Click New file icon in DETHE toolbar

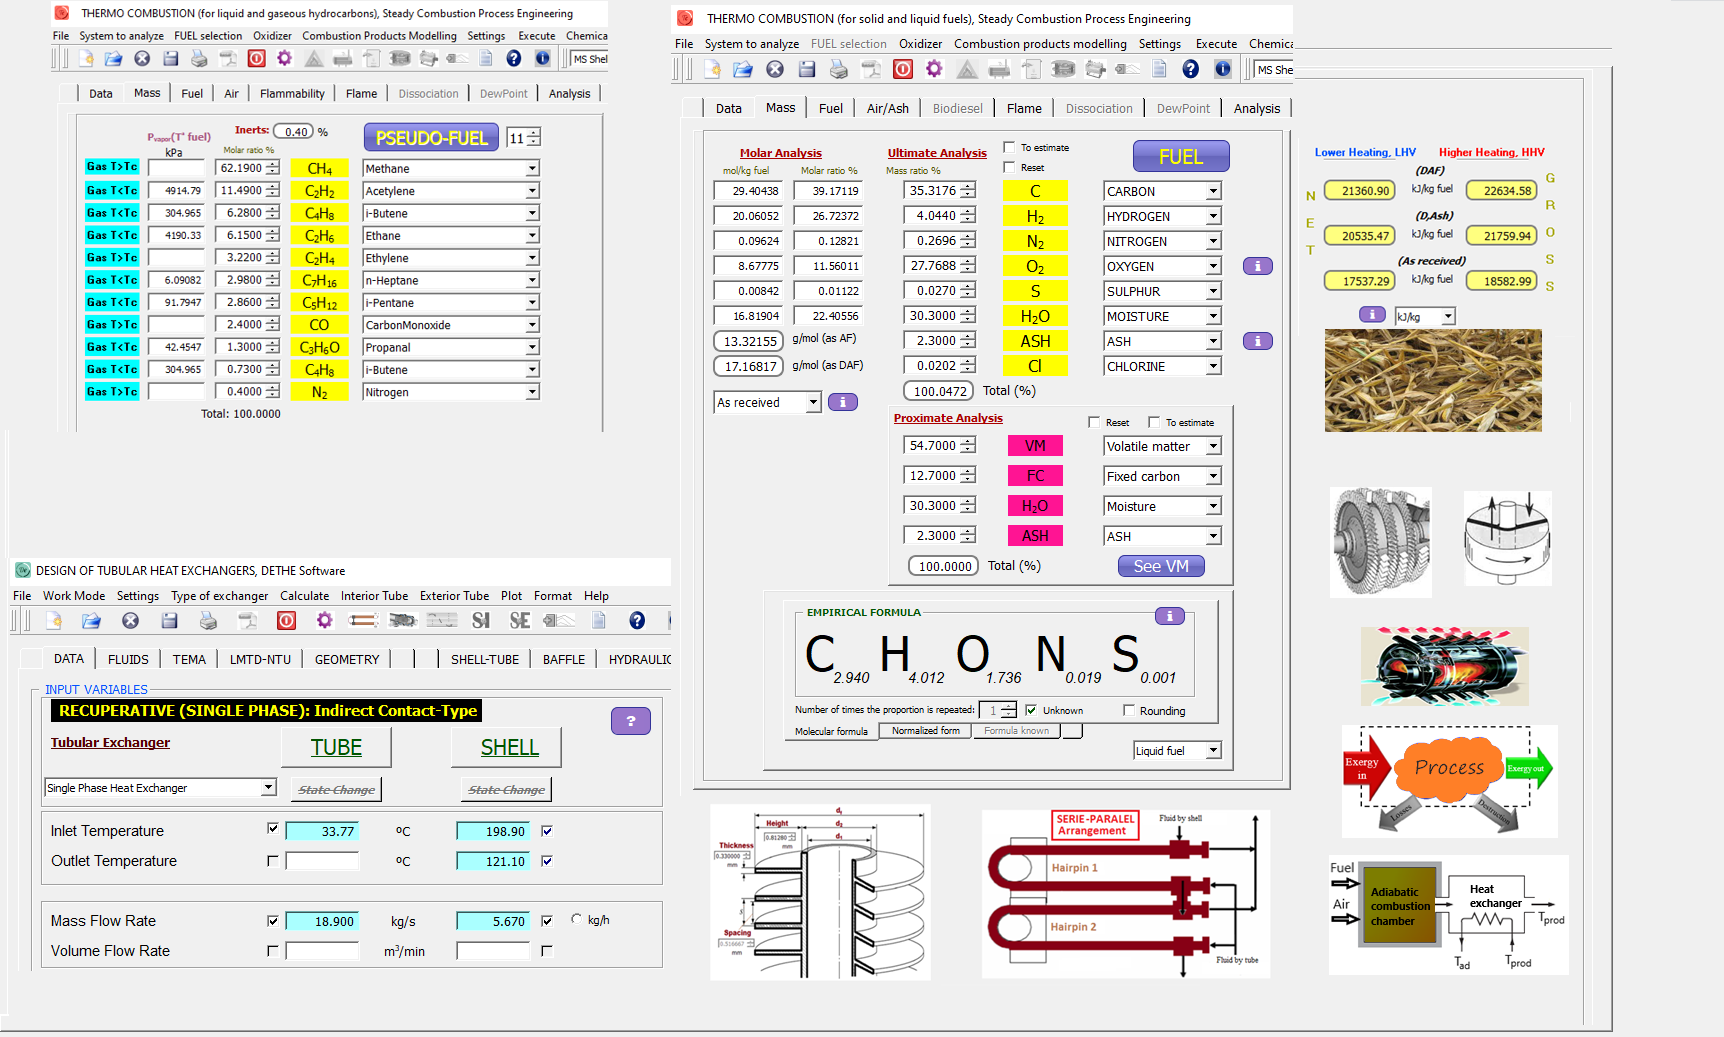[54, 621]
